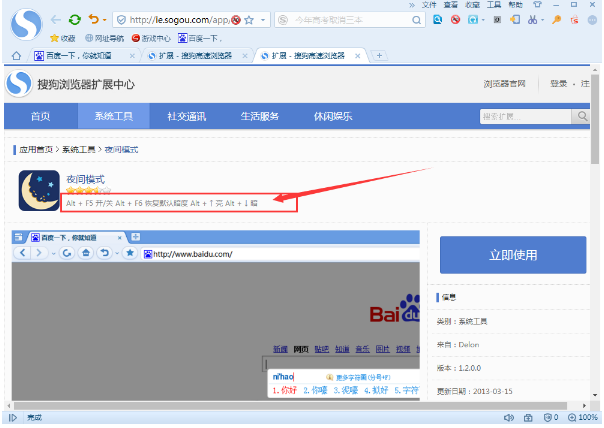Click the orange undo-close-tab arrow

pos(94,19)
